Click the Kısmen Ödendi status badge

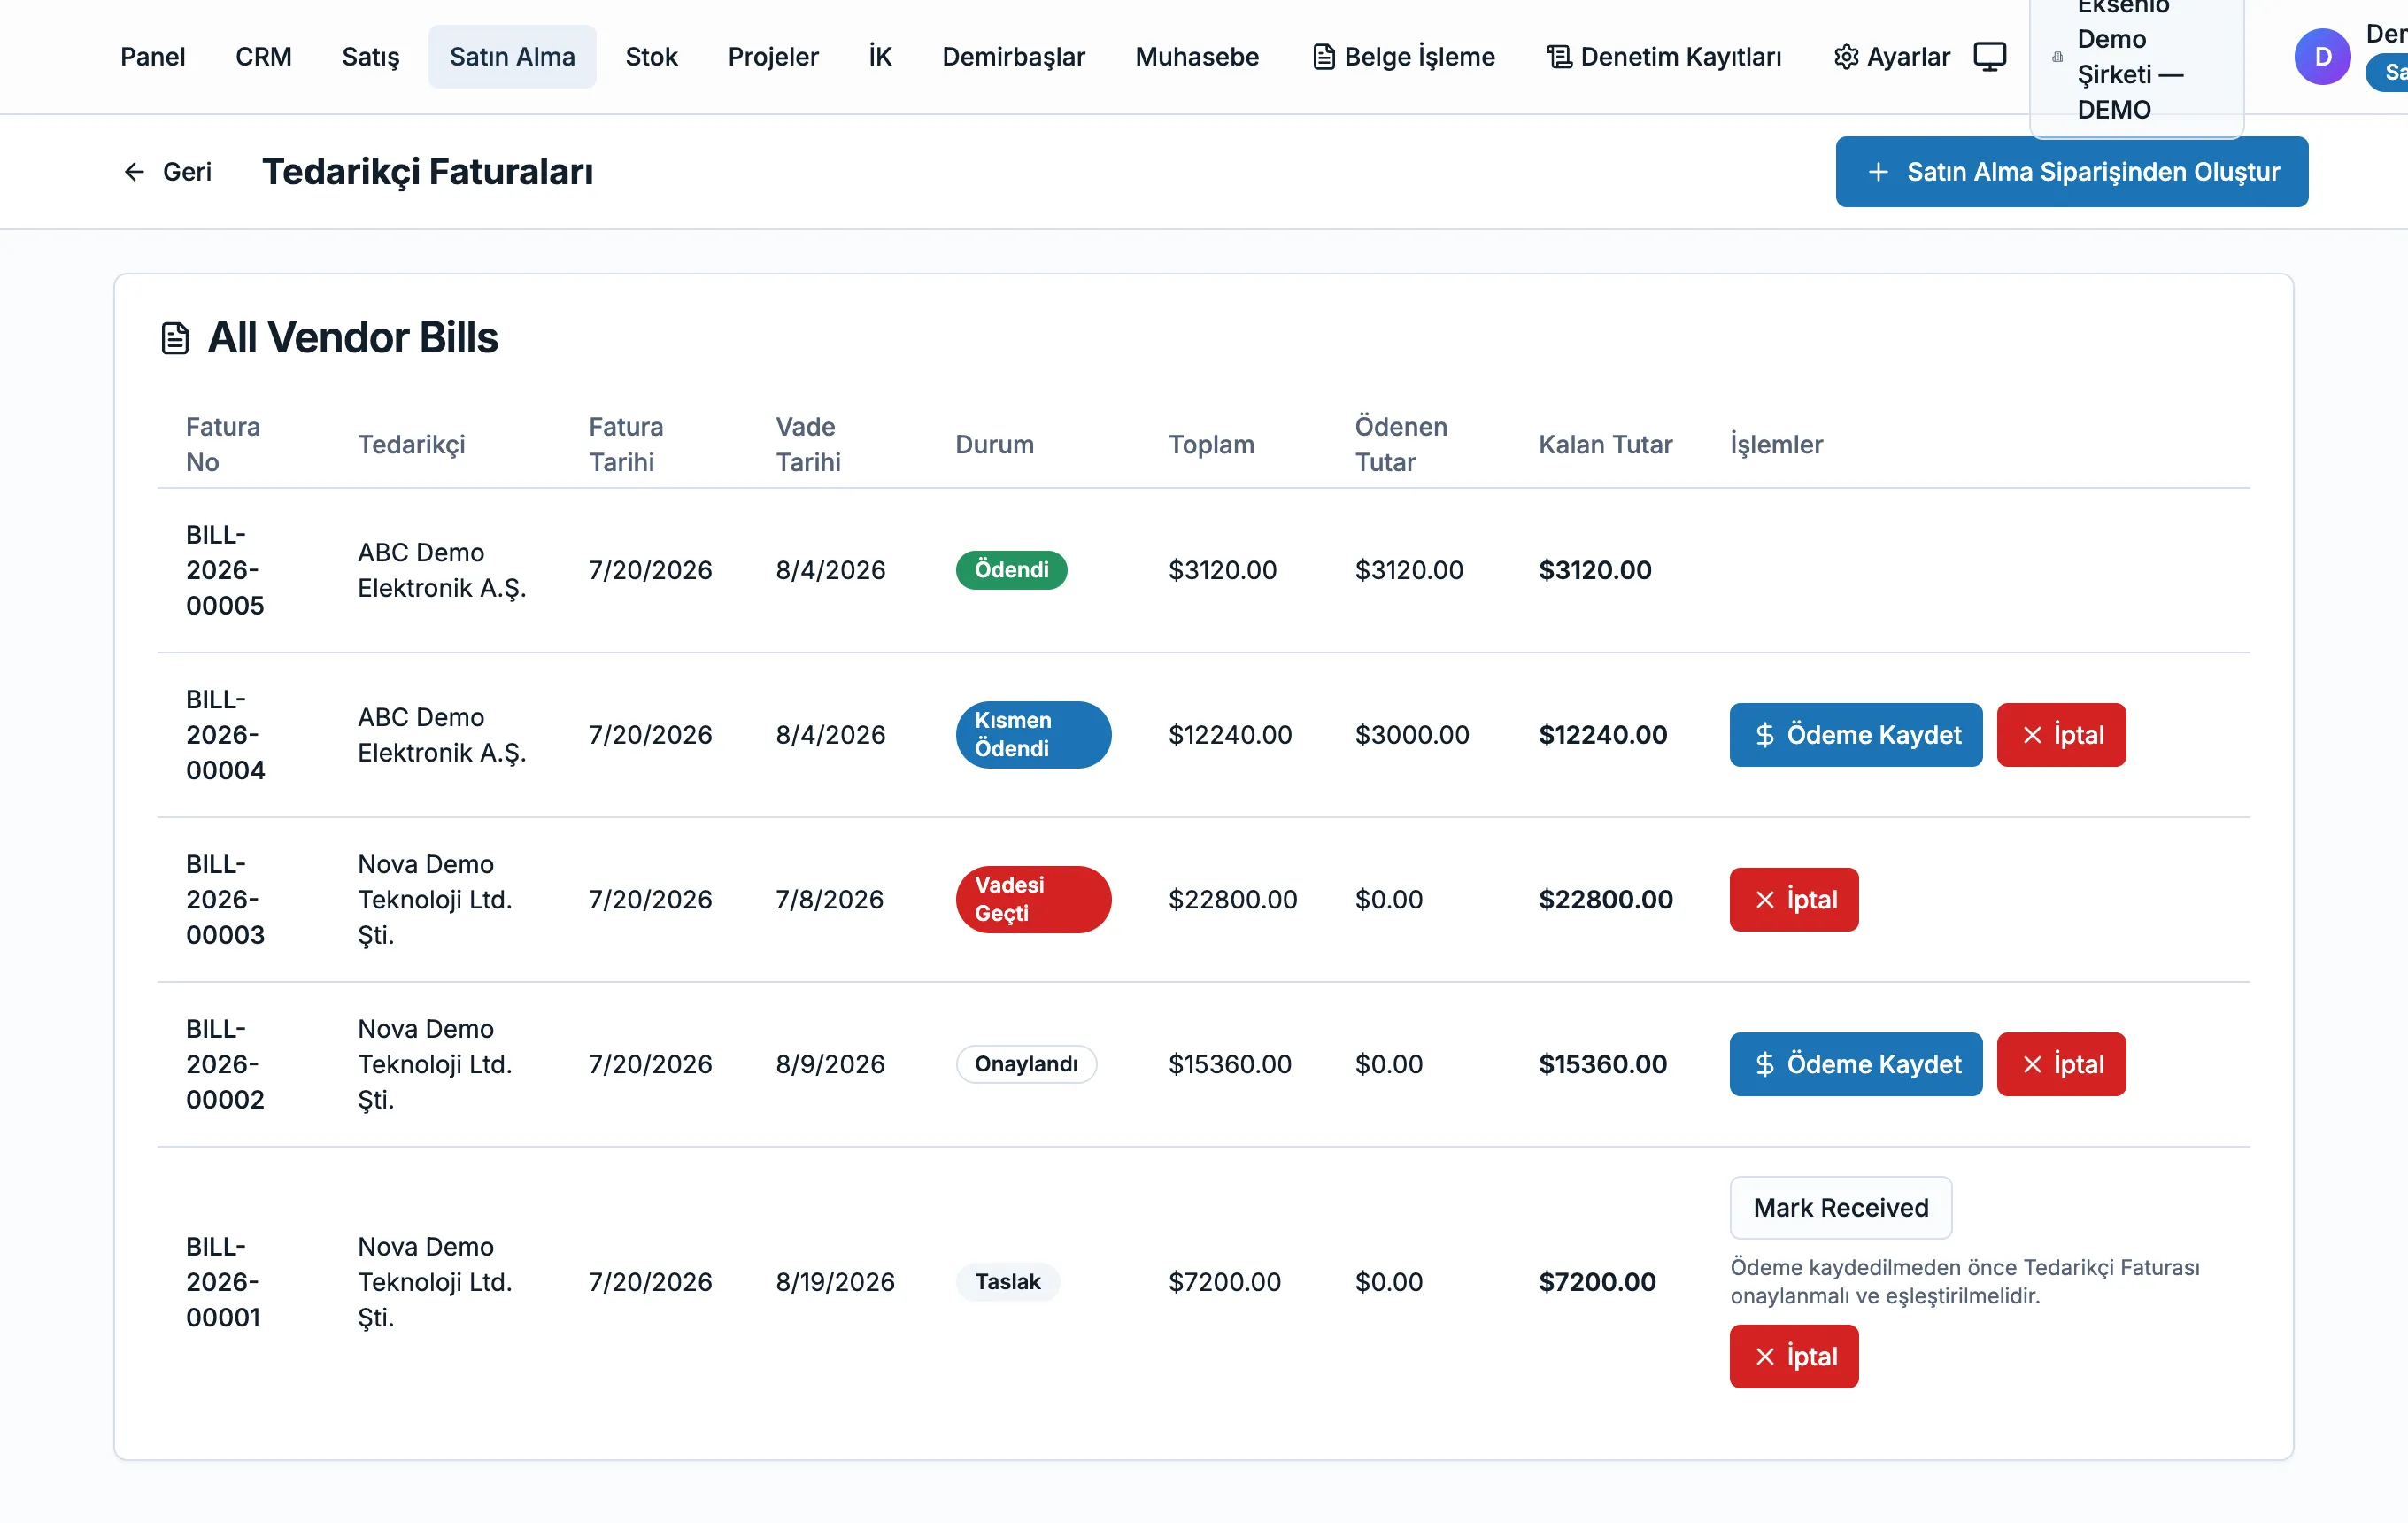pyautogui.click(x=1033, y=735)
